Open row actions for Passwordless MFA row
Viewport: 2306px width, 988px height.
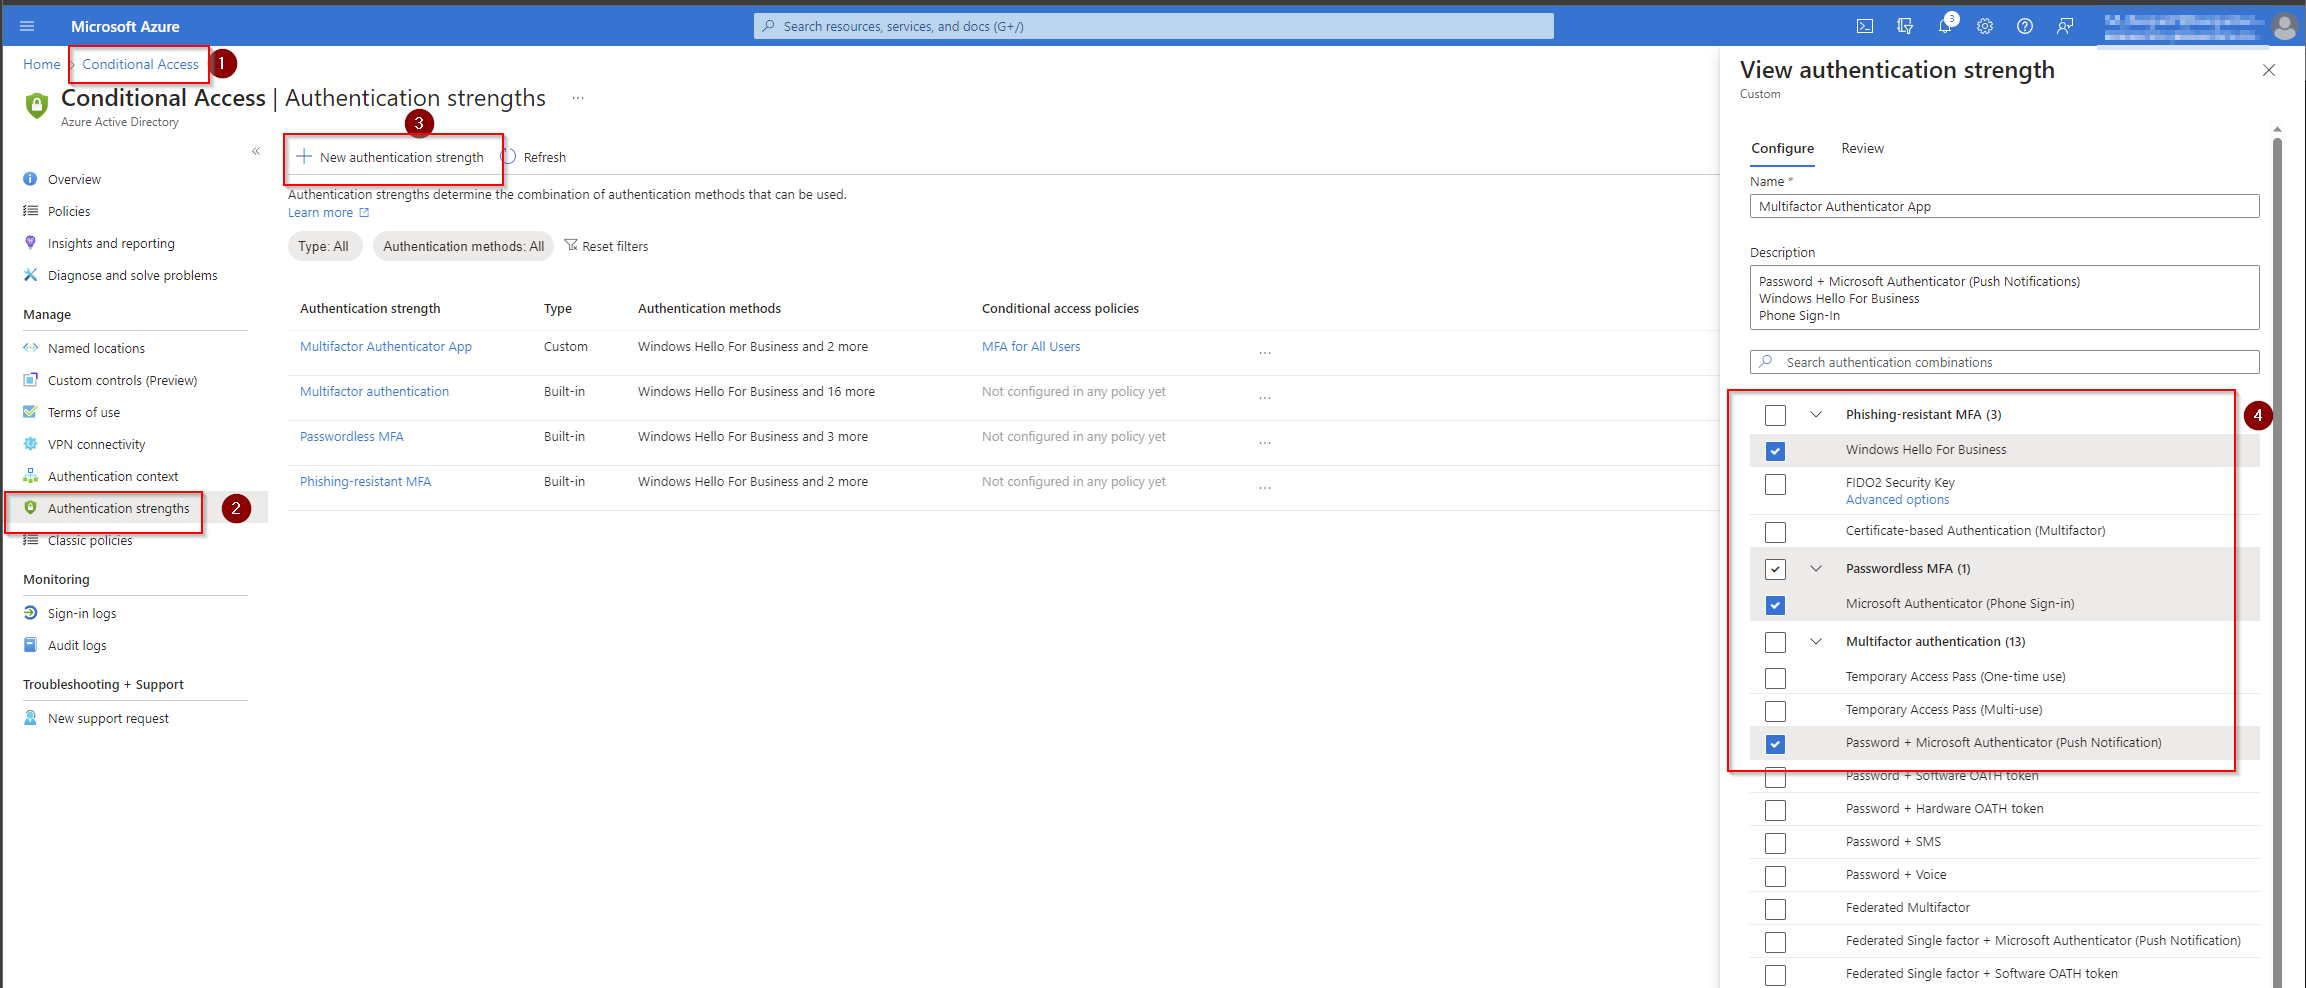point(1265,443)
